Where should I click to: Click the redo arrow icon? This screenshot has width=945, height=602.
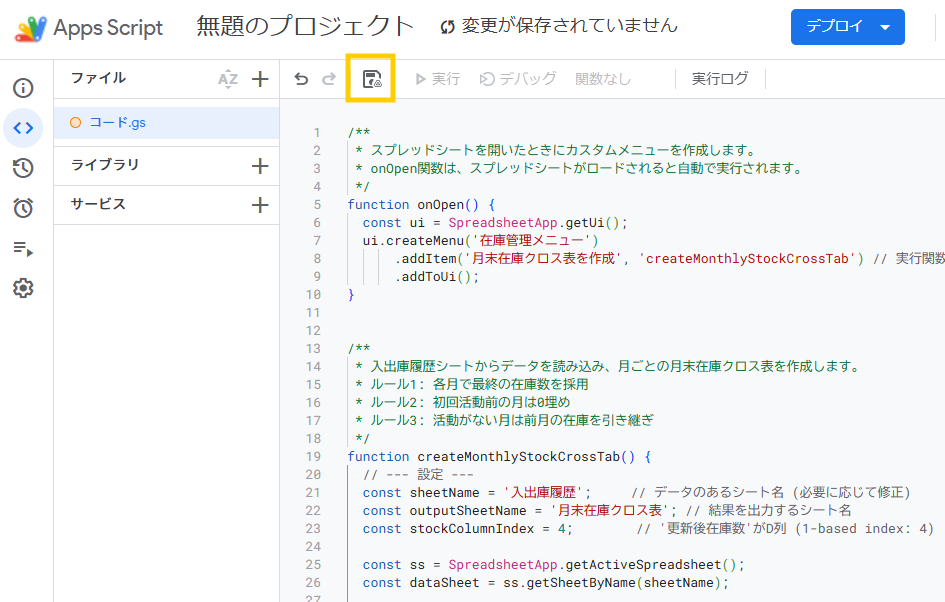pyautogui.click(x=328, y=79)
